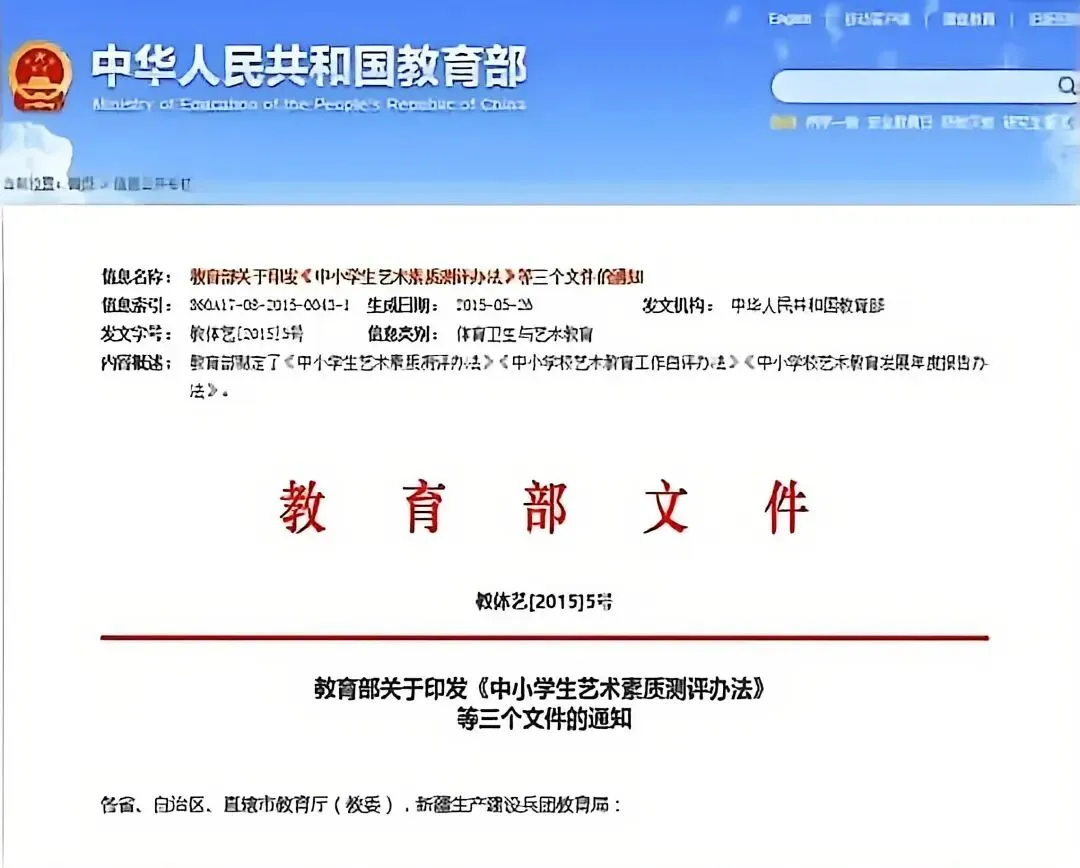
Task: Click 教体艺[2015]5号 below the red heading
Action: pos(543,601)
